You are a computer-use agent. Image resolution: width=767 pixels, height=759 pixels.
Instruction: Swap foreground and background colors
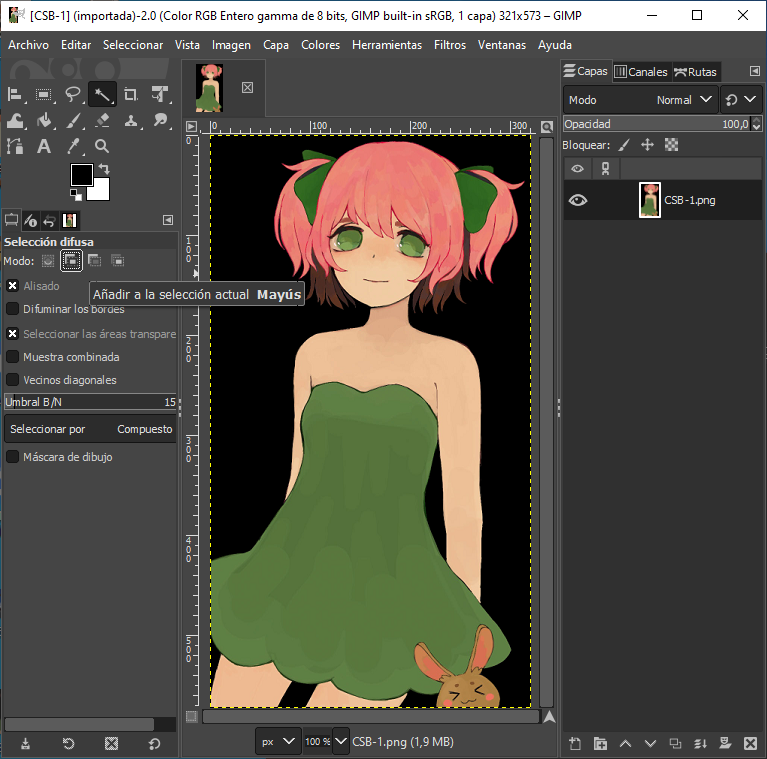click(x=104, y=169)
